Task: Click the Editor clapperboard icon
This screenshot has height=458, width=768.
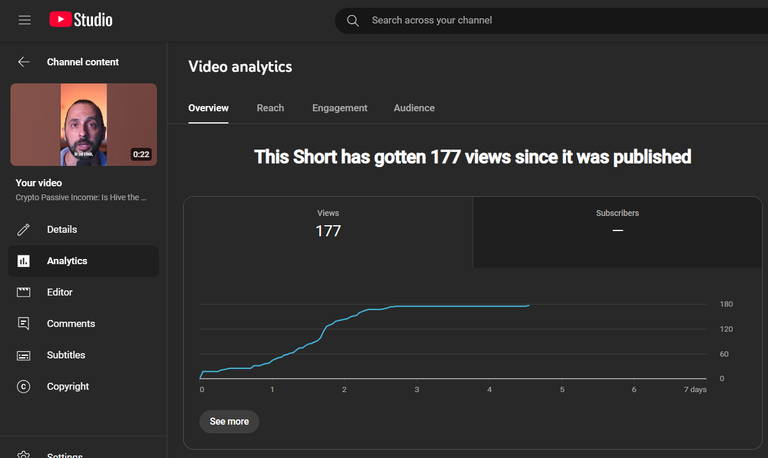Action: pos(24,292)
